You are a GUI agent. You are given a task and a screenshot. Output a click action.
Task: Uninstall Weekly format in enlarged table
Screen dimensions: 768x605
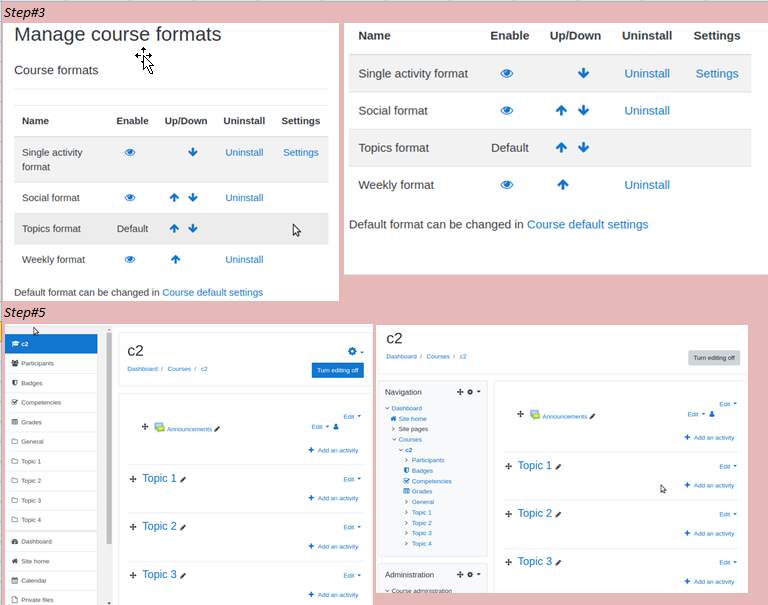point(647,185)
